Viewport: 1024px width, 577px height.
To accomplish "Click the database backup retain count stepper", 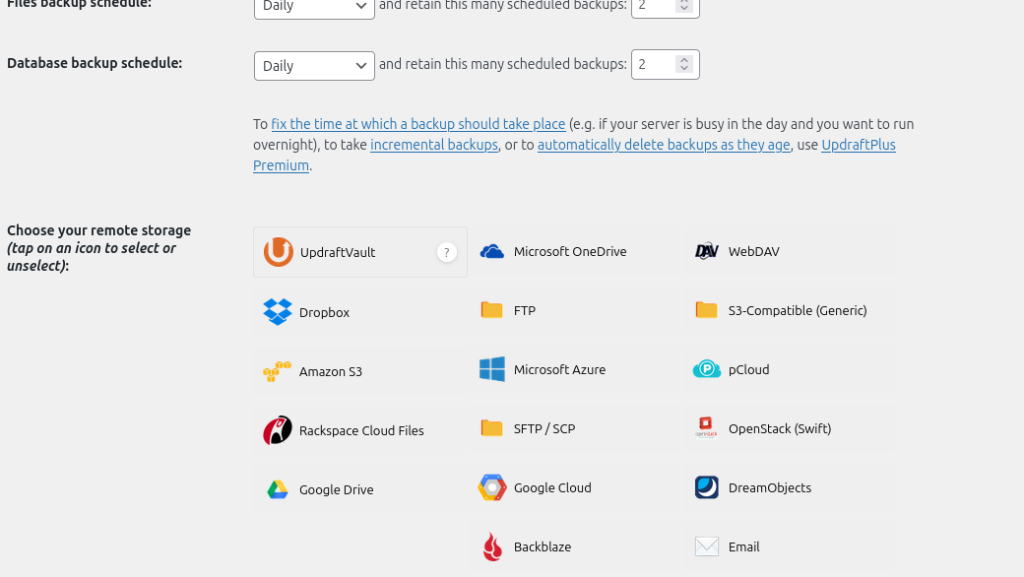I will pos(684,65).
